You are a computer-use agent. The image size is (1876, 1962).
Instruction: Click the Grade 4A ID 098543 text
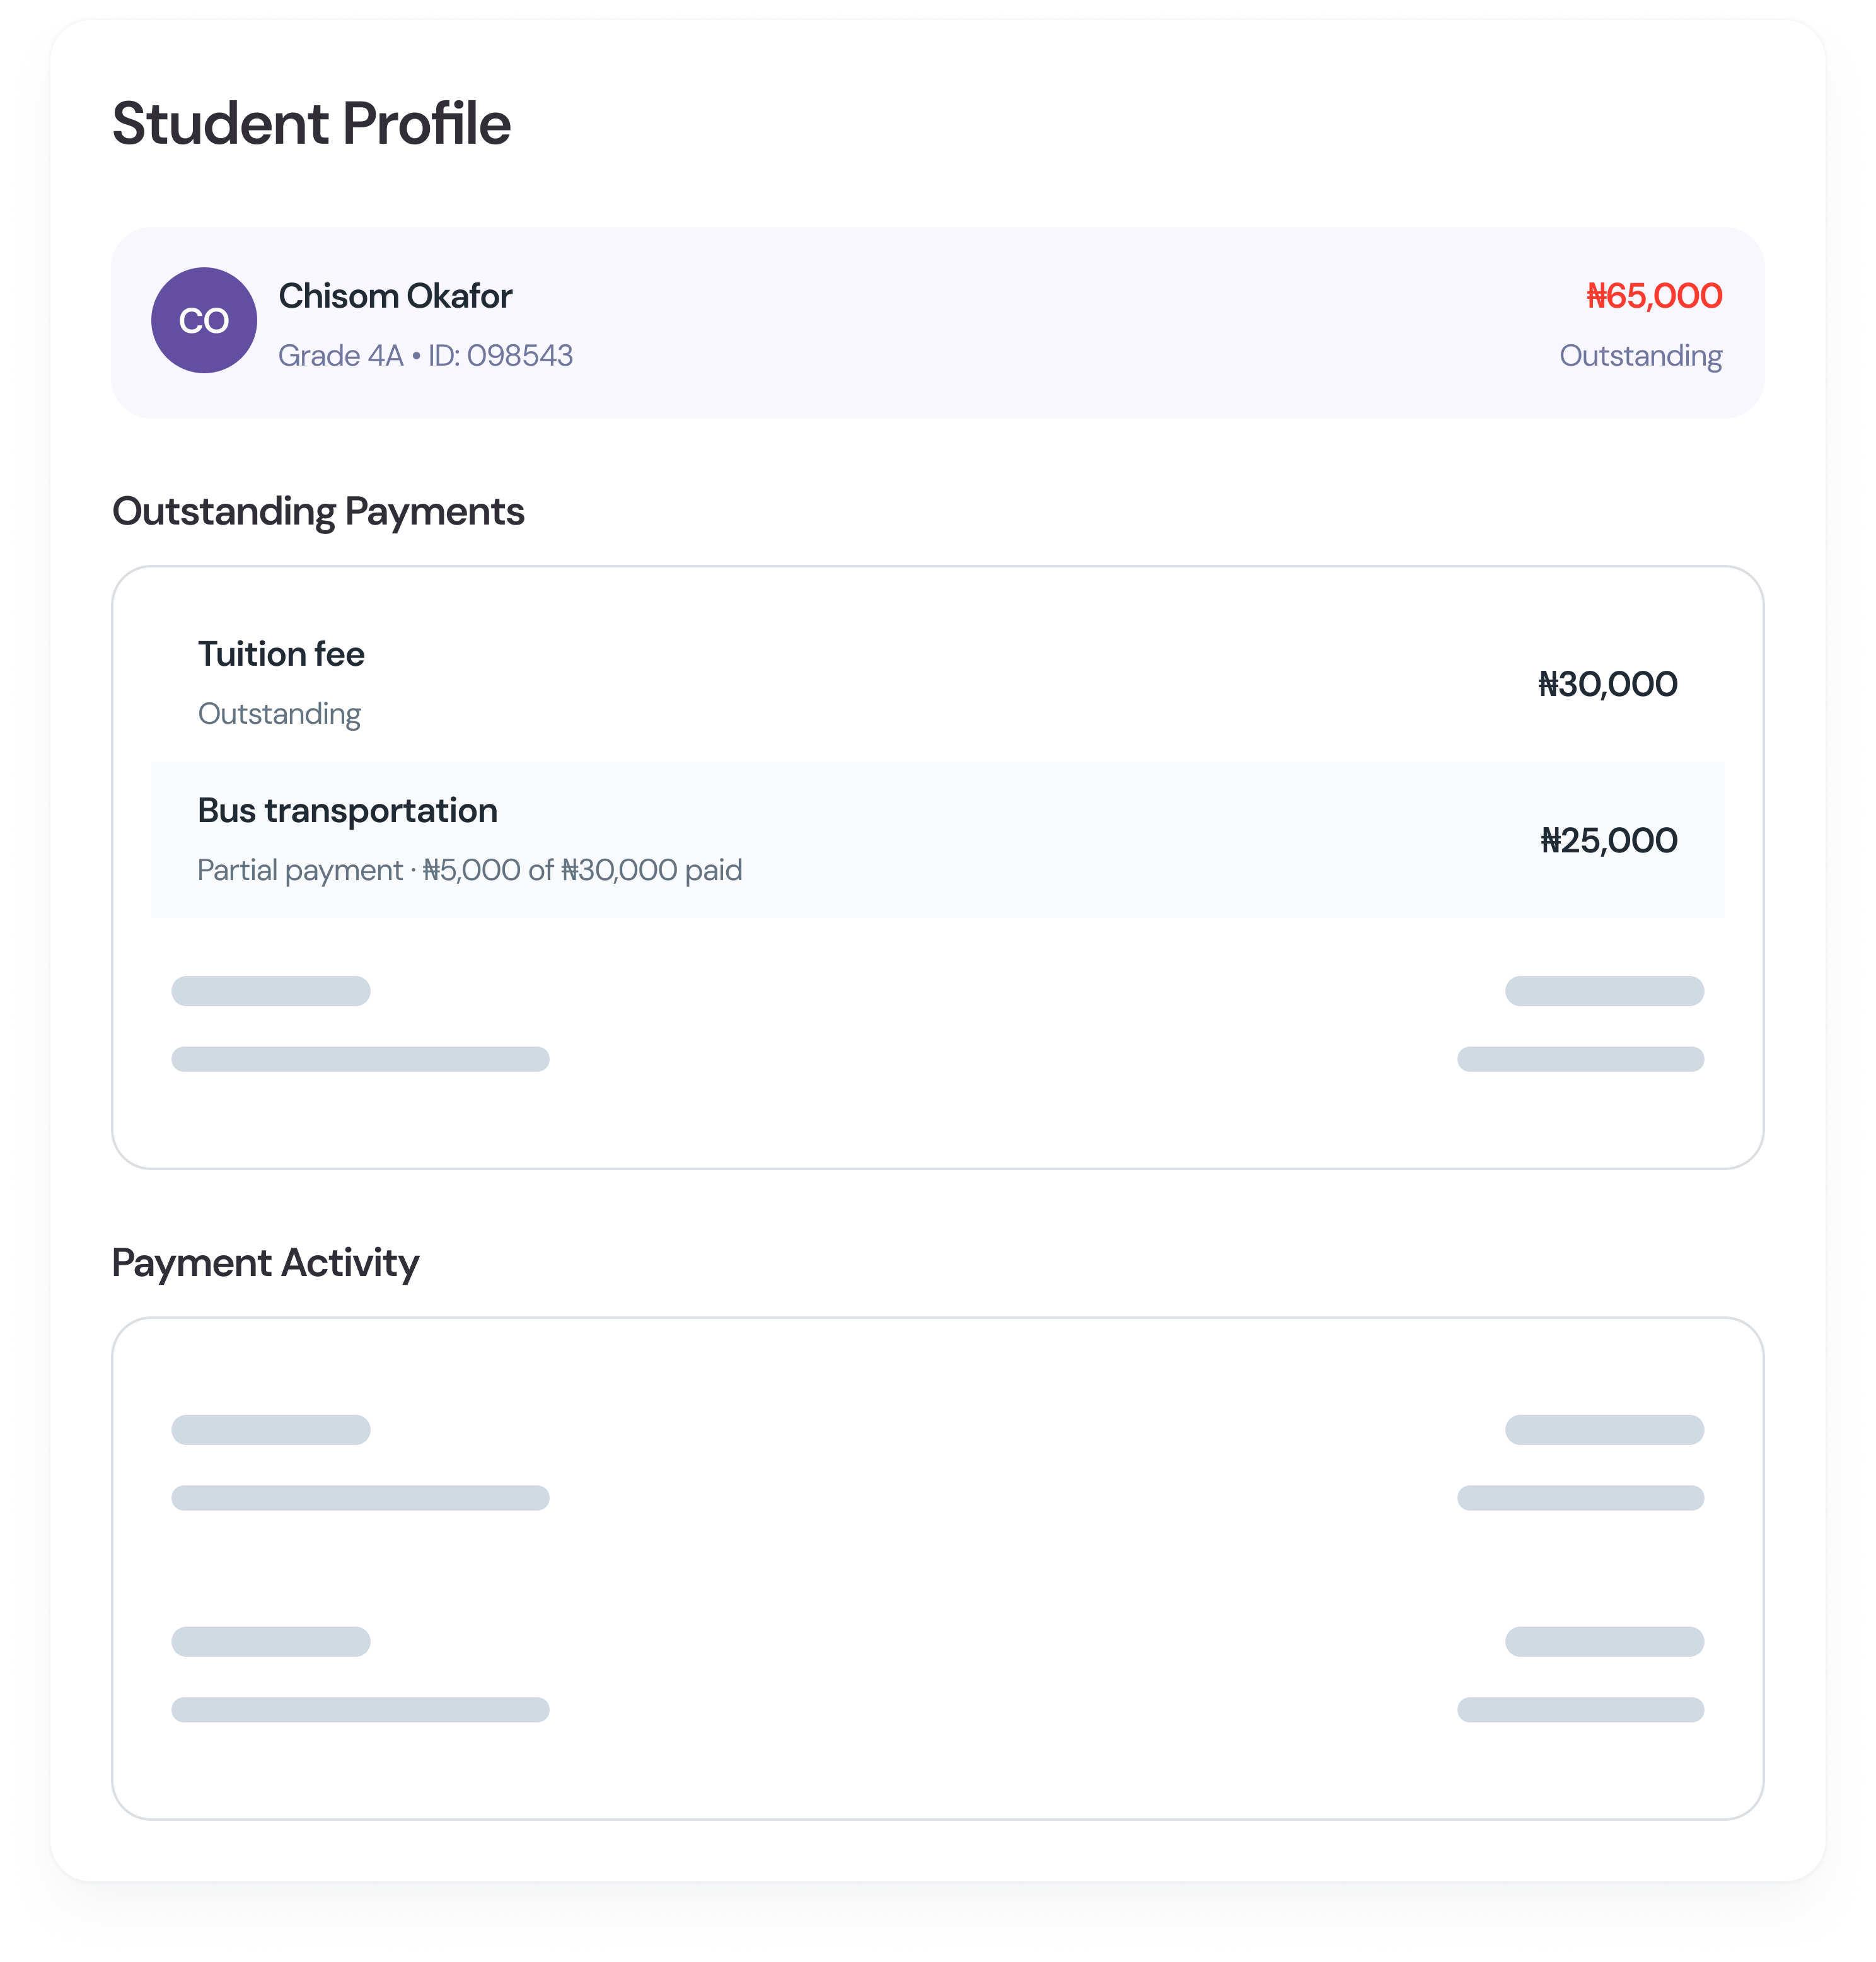pyautogui.click(x=425, y=355)
